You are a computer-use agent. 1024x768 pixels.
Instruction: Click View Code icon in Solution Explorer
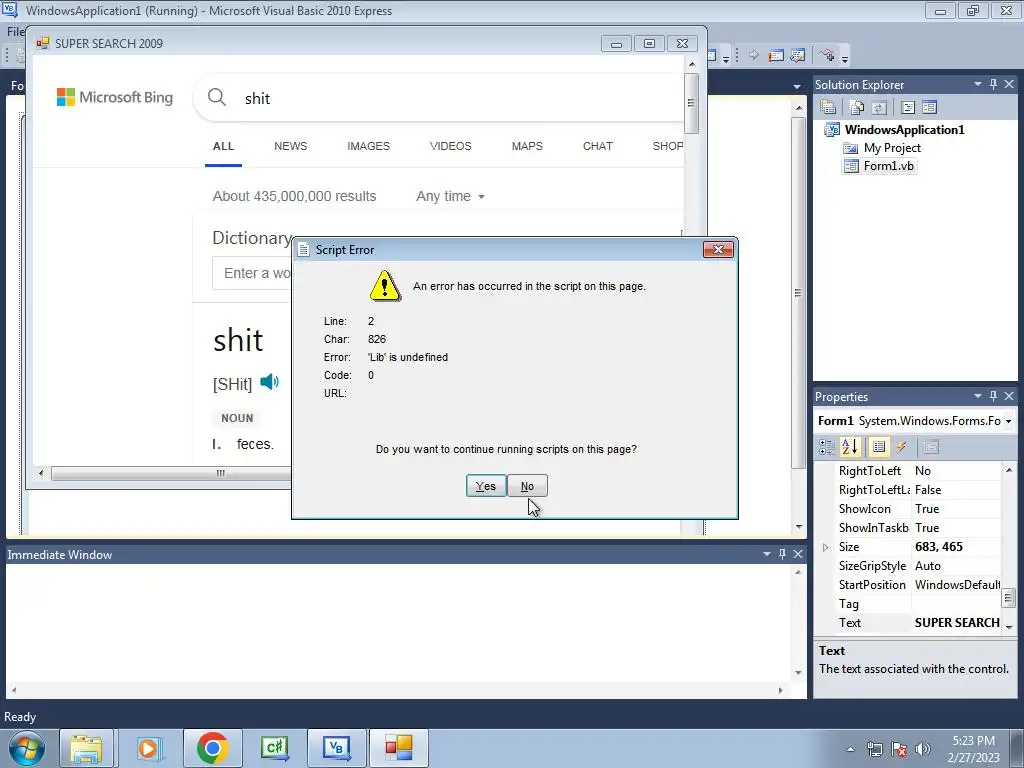click(x=908, y=107)
